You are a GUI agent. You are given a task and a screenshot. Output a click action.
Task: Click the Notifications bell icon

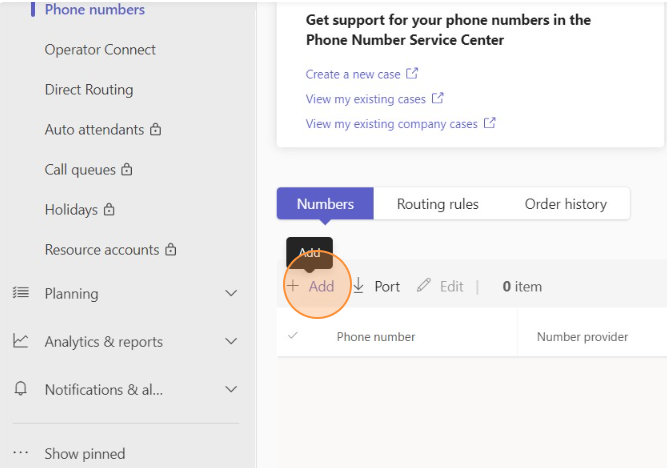click(x=20, y=389)
